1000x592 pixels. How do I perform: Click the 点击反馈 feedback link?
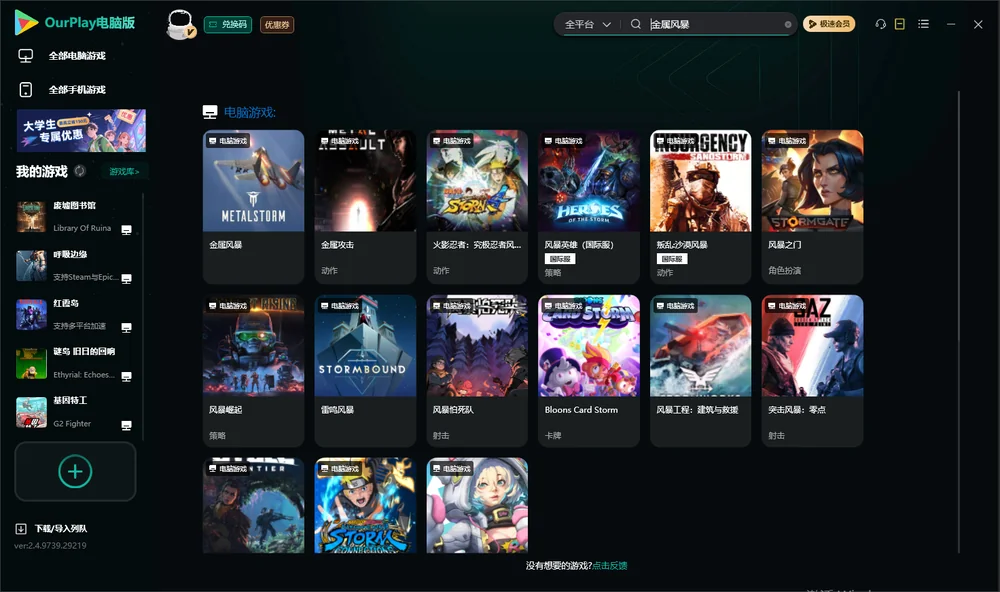[610, 566]
